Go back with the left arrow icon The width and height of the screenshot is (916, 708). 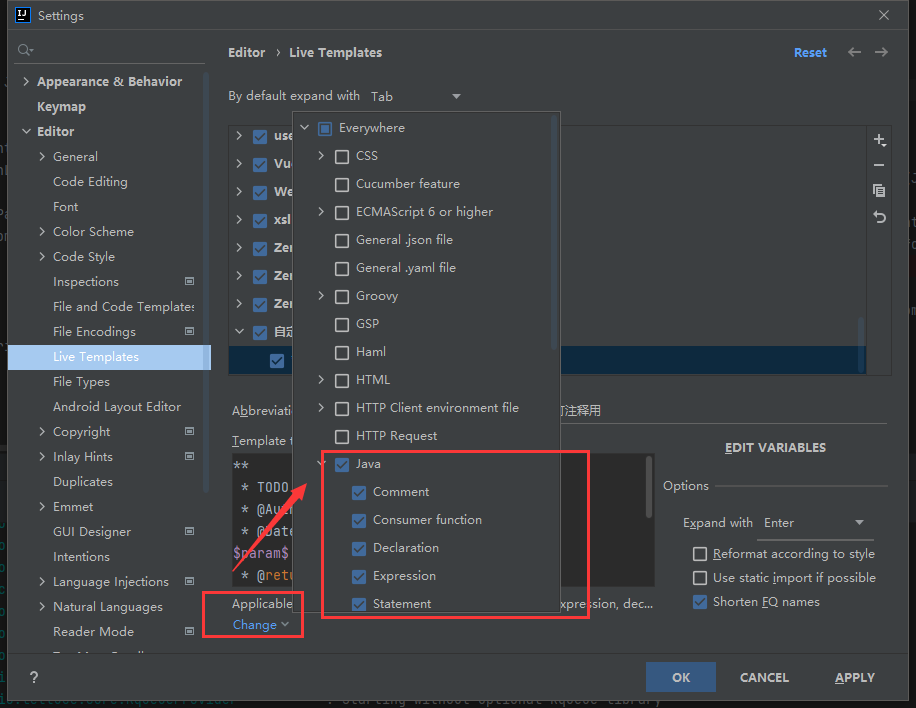(x=854, y=52)
